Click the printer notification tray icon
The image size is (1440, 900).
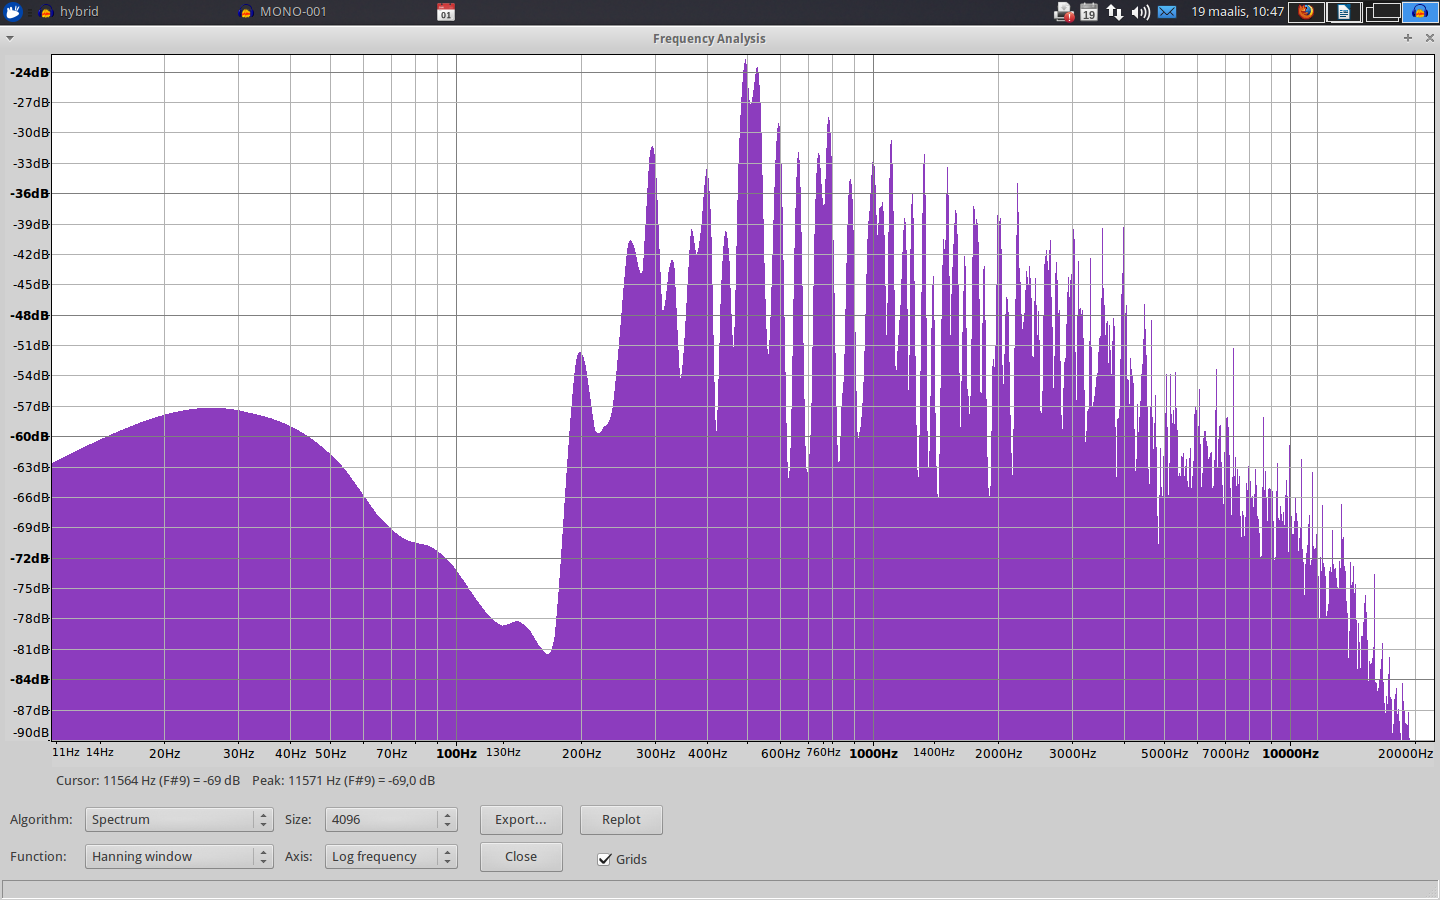point(1063,12)
